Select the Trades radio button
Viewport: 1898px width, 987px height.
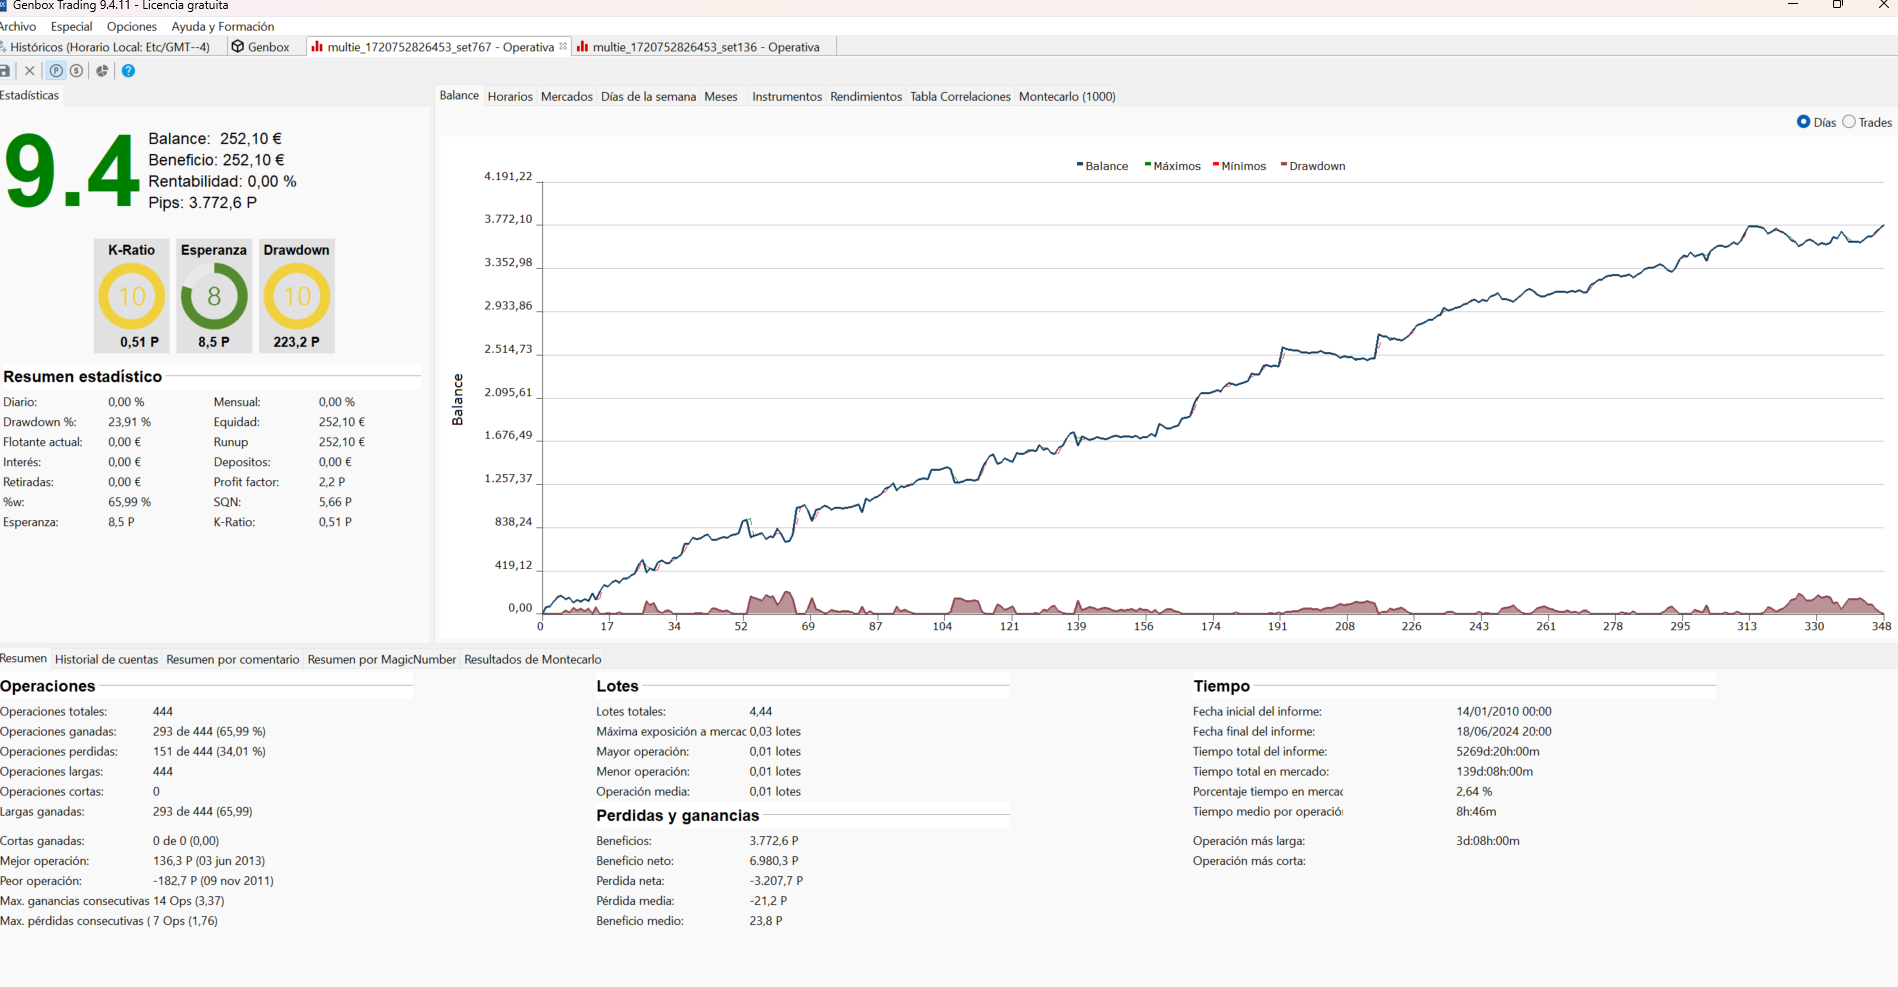pyautogui.click(x=1849, y=122)
